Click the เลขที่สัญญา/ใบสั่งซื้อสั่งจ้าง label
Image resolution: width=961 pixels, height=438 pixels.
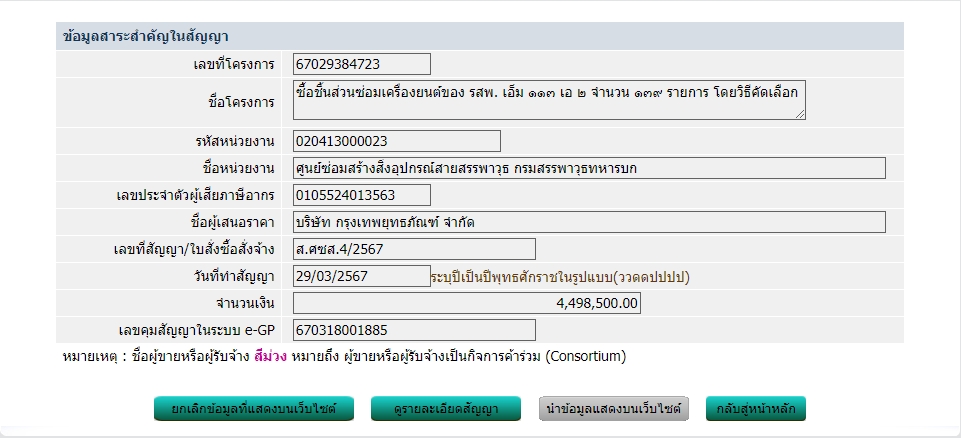click(196, 249)
